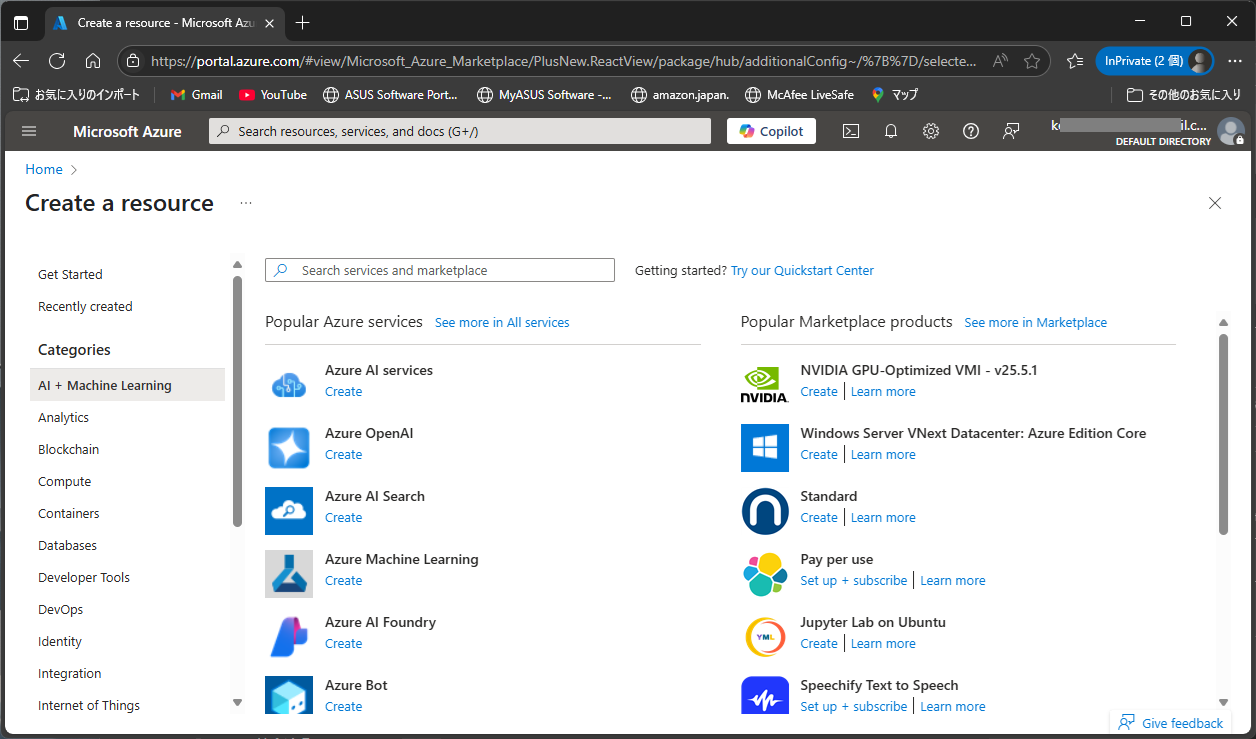The width and height of the screenshot is (1256, 739).
Task: Go back with the browser back arrow
Action: pos(21,61)
